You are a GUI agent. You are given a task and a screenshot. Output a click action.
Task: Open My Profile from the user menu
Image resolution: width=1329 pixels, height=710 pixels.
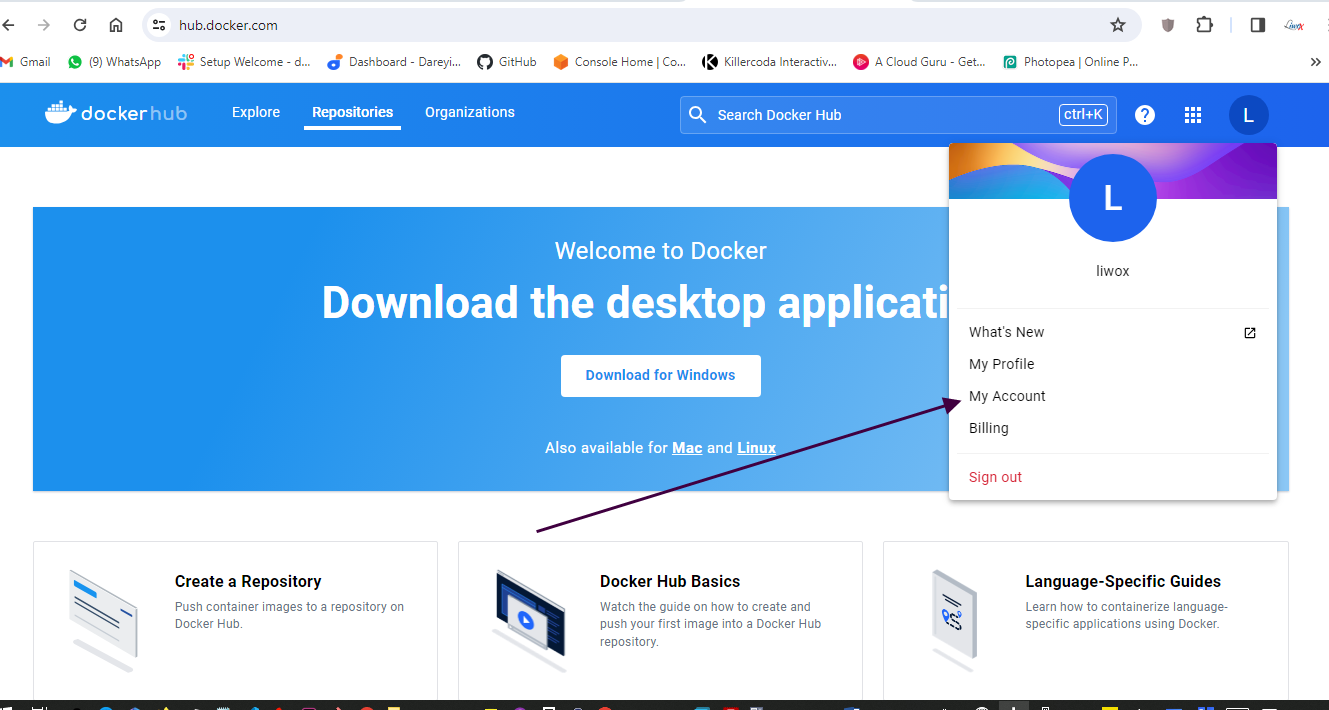pos(1001,364)
